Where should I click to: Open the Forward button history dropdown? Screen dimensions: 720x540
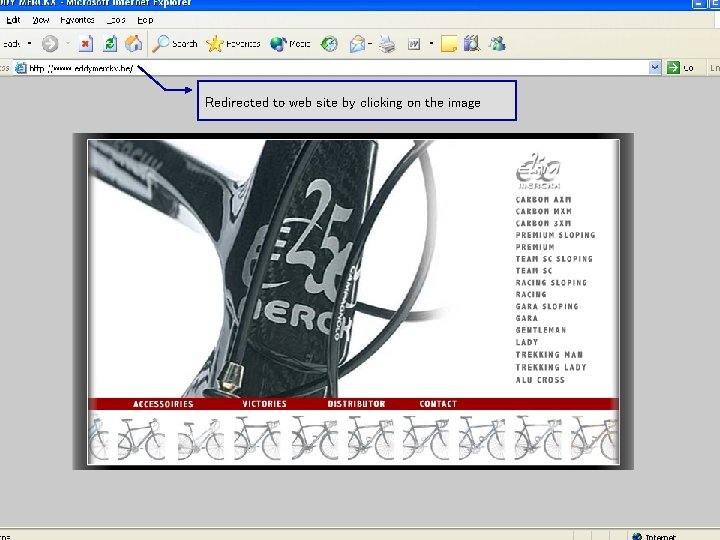[x=68, y=44]
